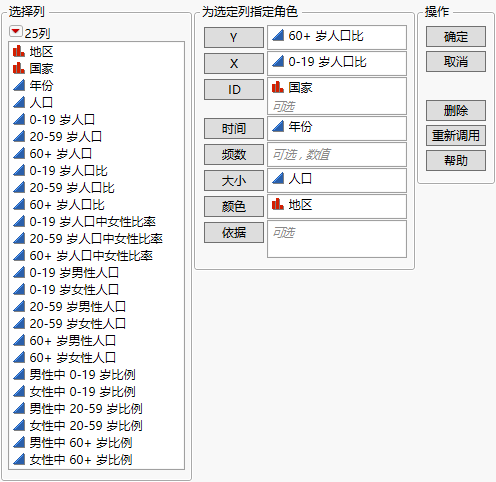The height and width of the screenshot is (482, 496).
Task: Click the continuous icon beside 年份 in column list
Action: coord(19,86)
